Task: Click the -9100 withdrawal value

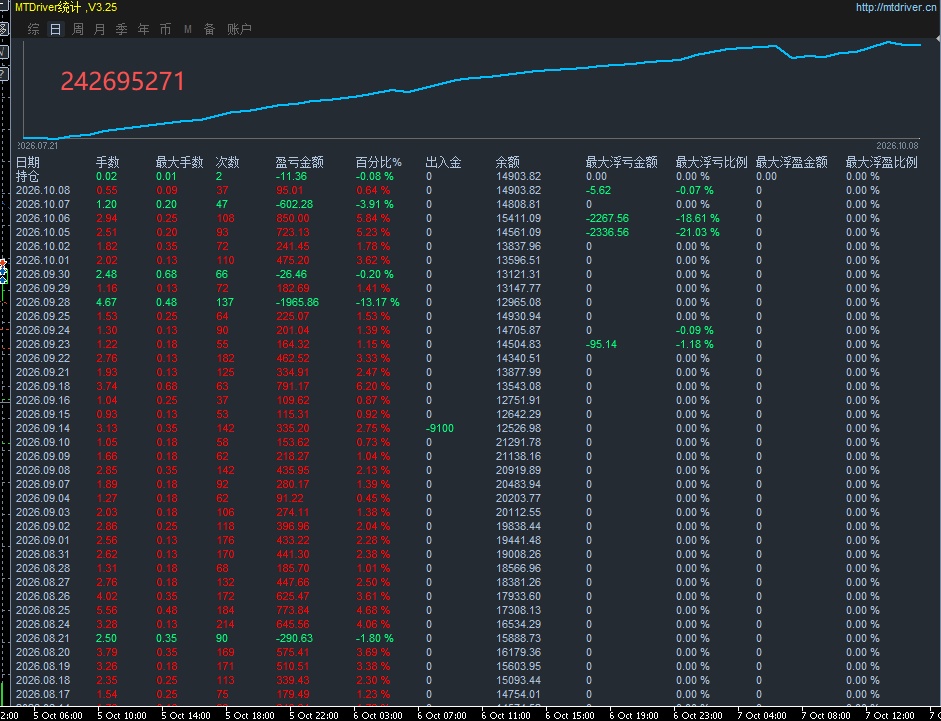Action: point(440,428)
